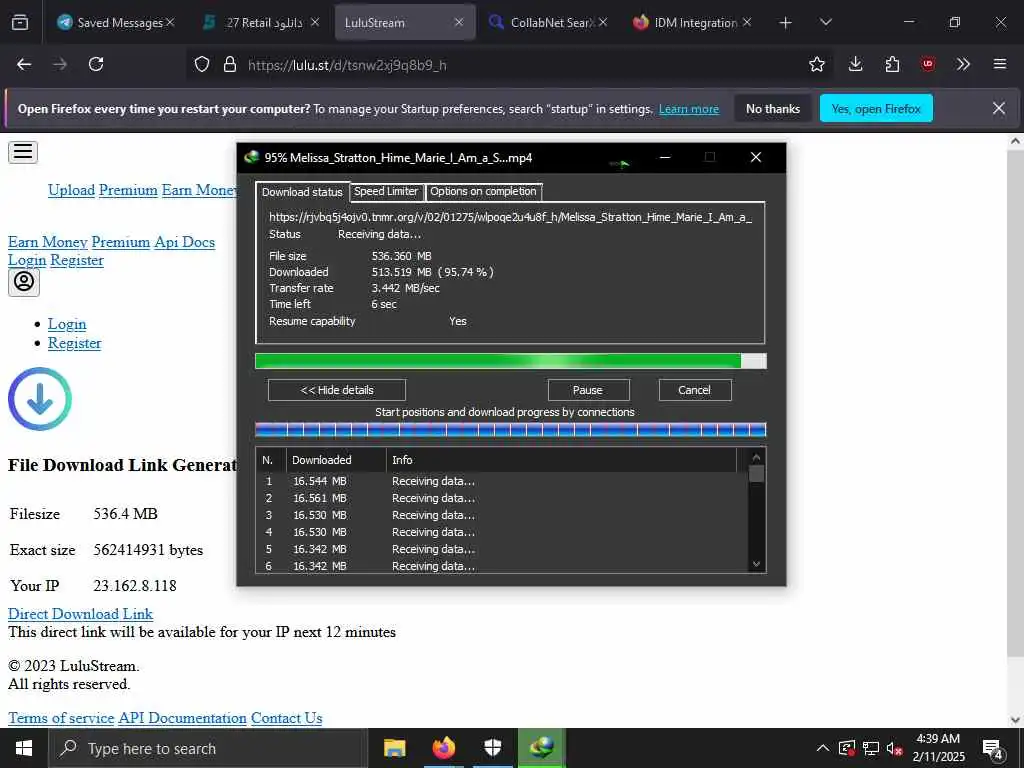
Task: Open the Direct Download Link
Action: [x=80, y=614]
